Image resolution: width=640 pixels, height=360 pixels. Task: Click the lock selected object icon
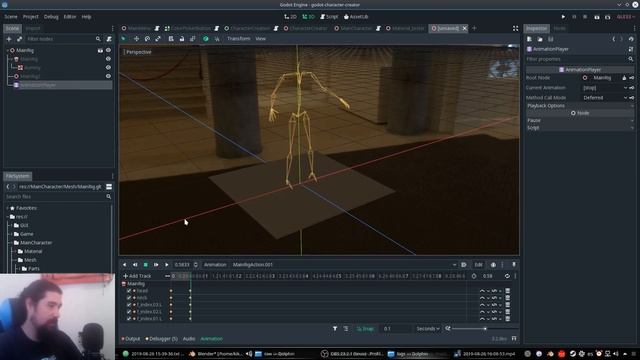coord(182,39)
